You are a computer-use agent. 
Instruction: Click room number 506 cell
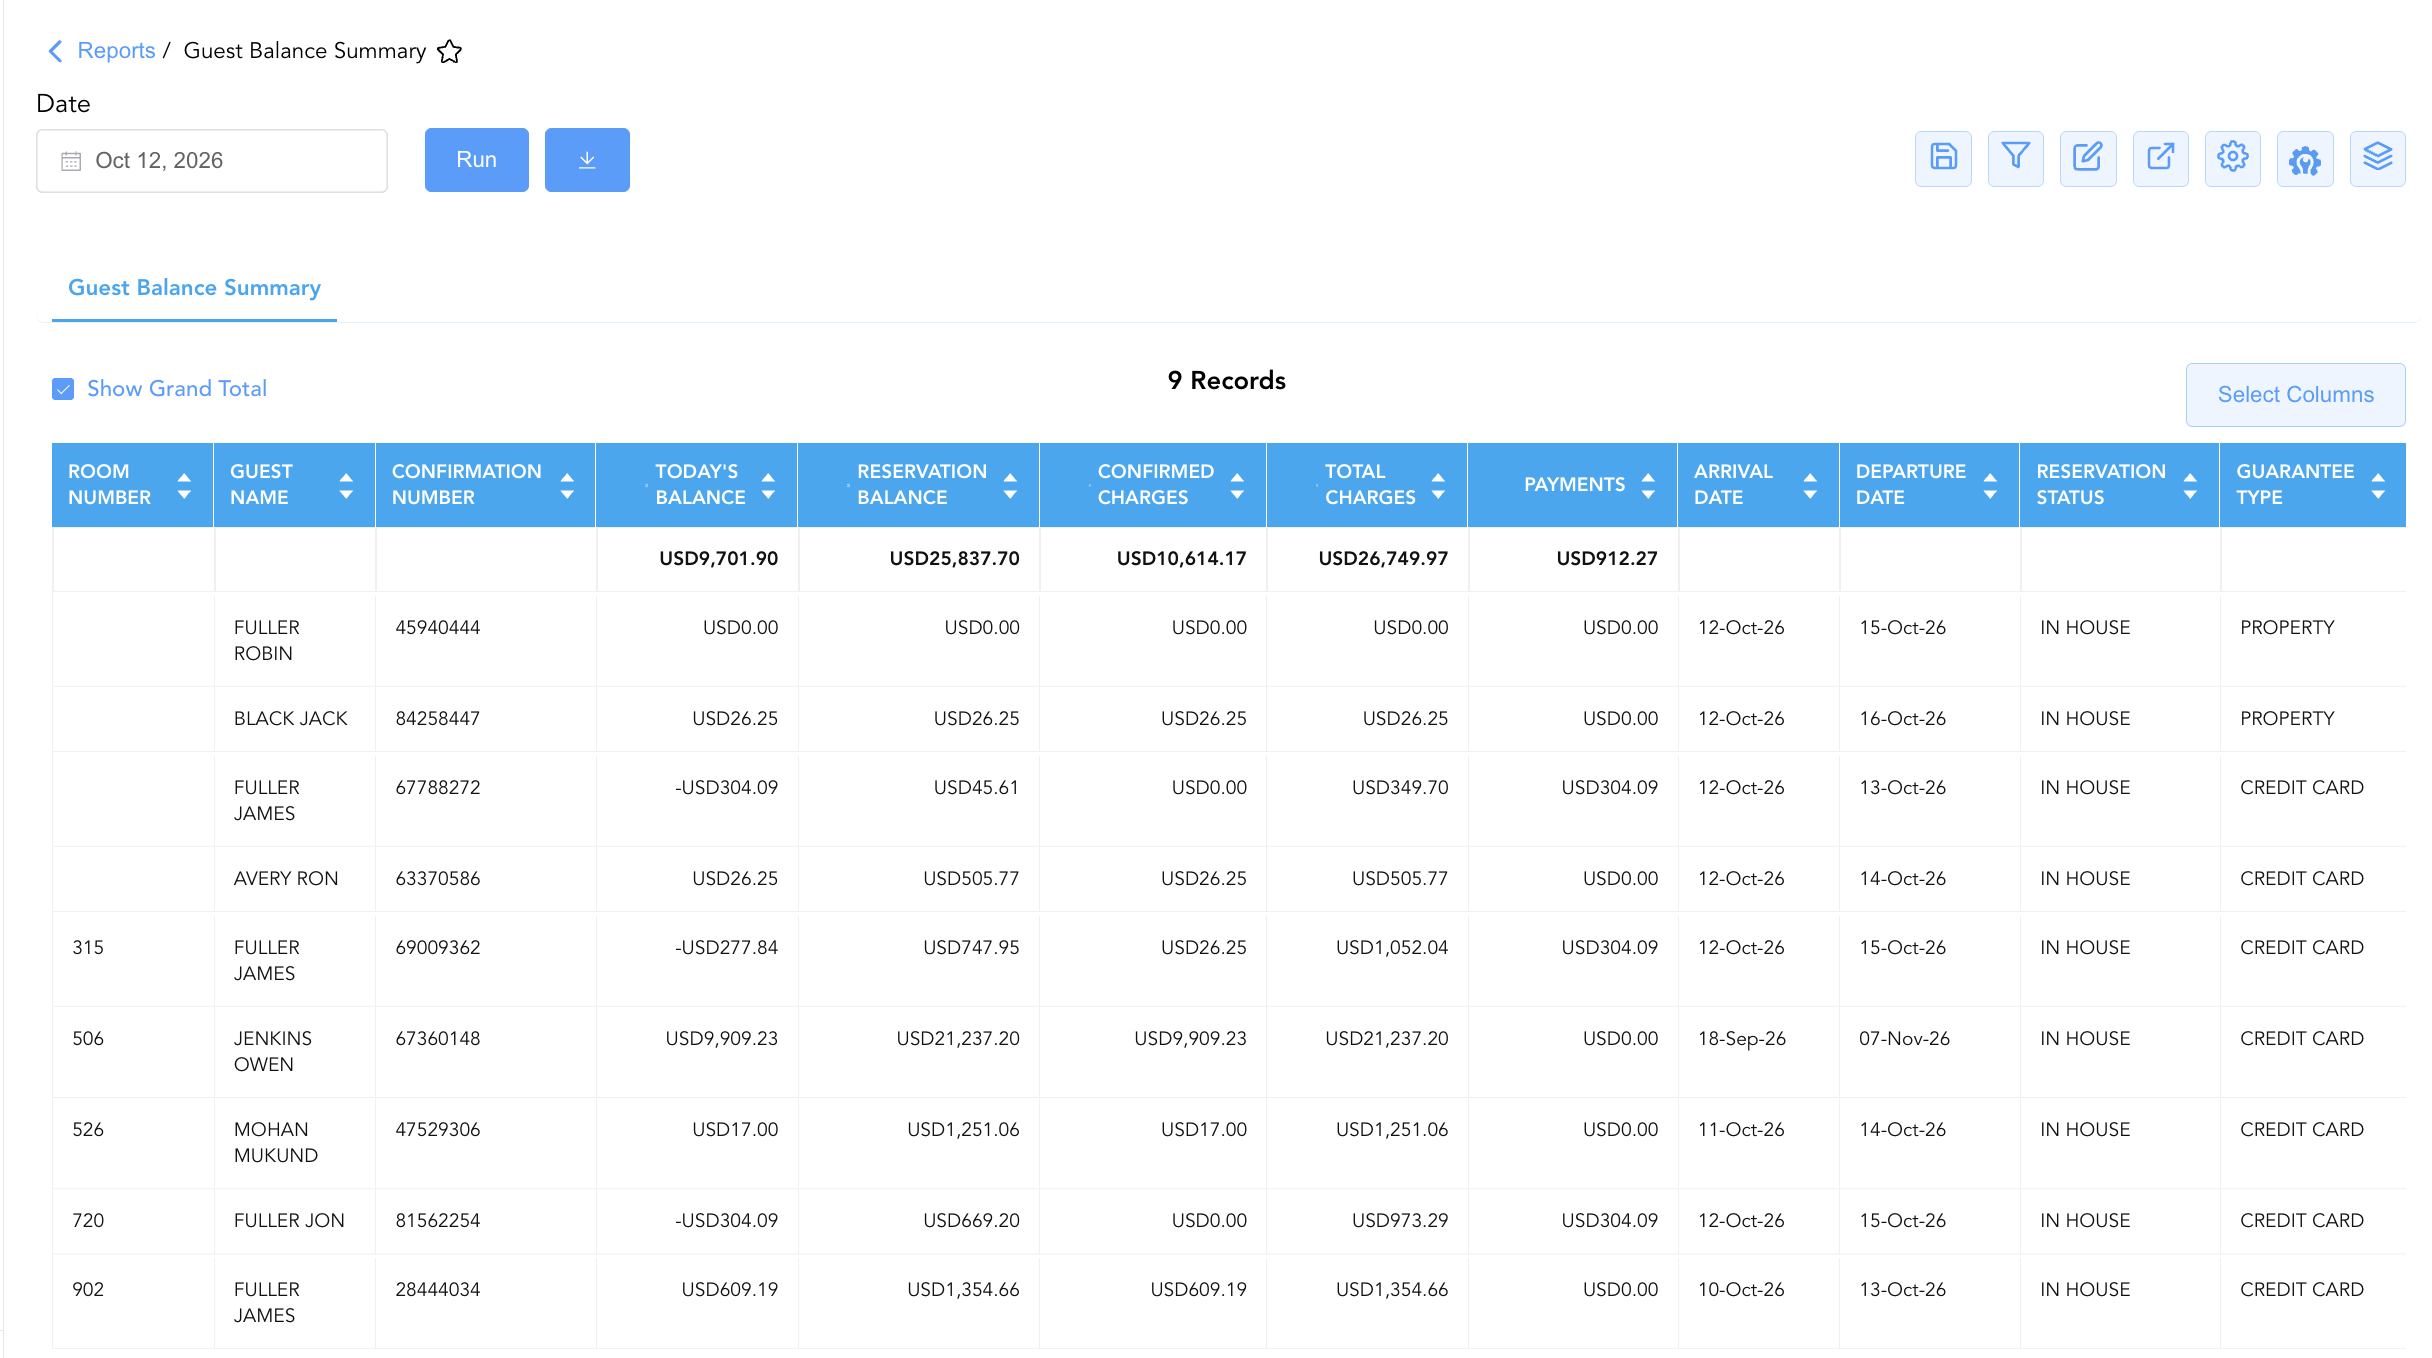88,1038
